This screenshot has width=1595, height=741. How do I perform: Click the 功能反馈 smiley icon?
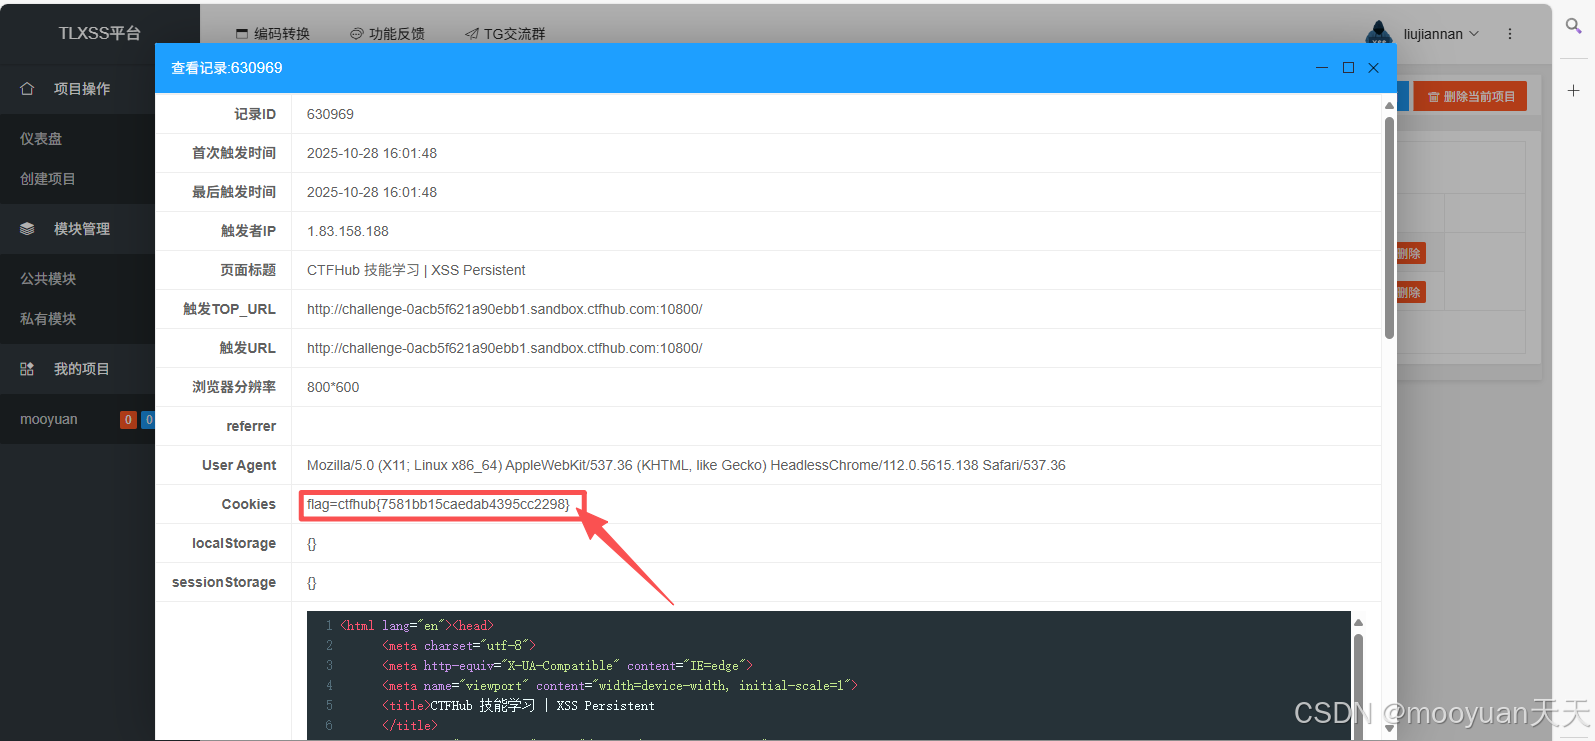(x=356, y=34)
